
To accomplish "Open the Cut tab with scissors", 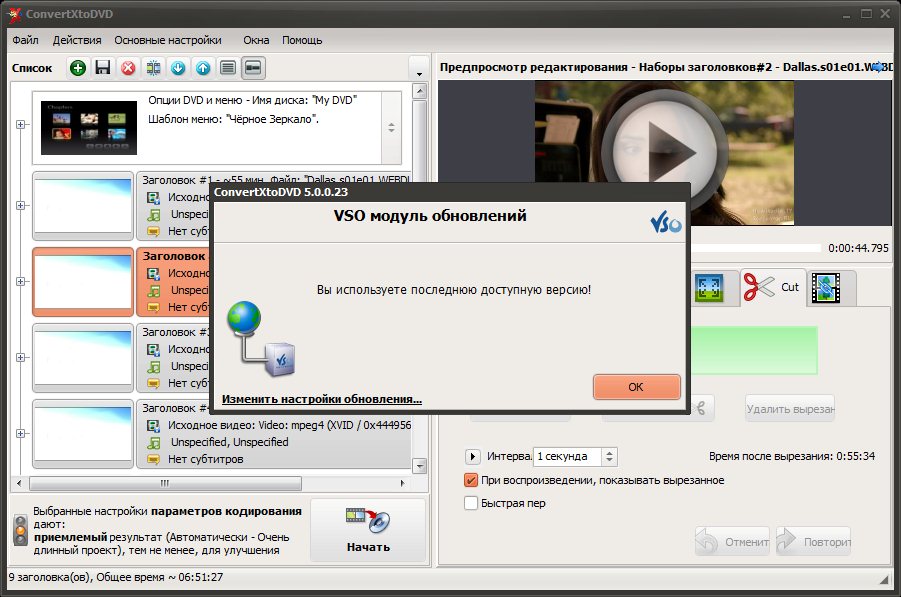I will [x=772, y=287].
